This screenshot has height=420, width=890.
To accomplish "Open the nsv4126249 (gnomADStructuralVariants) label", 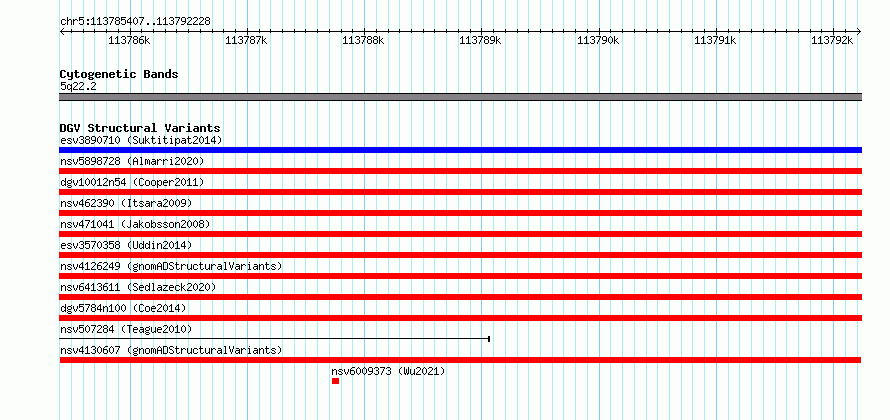I will tap(171, 266).
